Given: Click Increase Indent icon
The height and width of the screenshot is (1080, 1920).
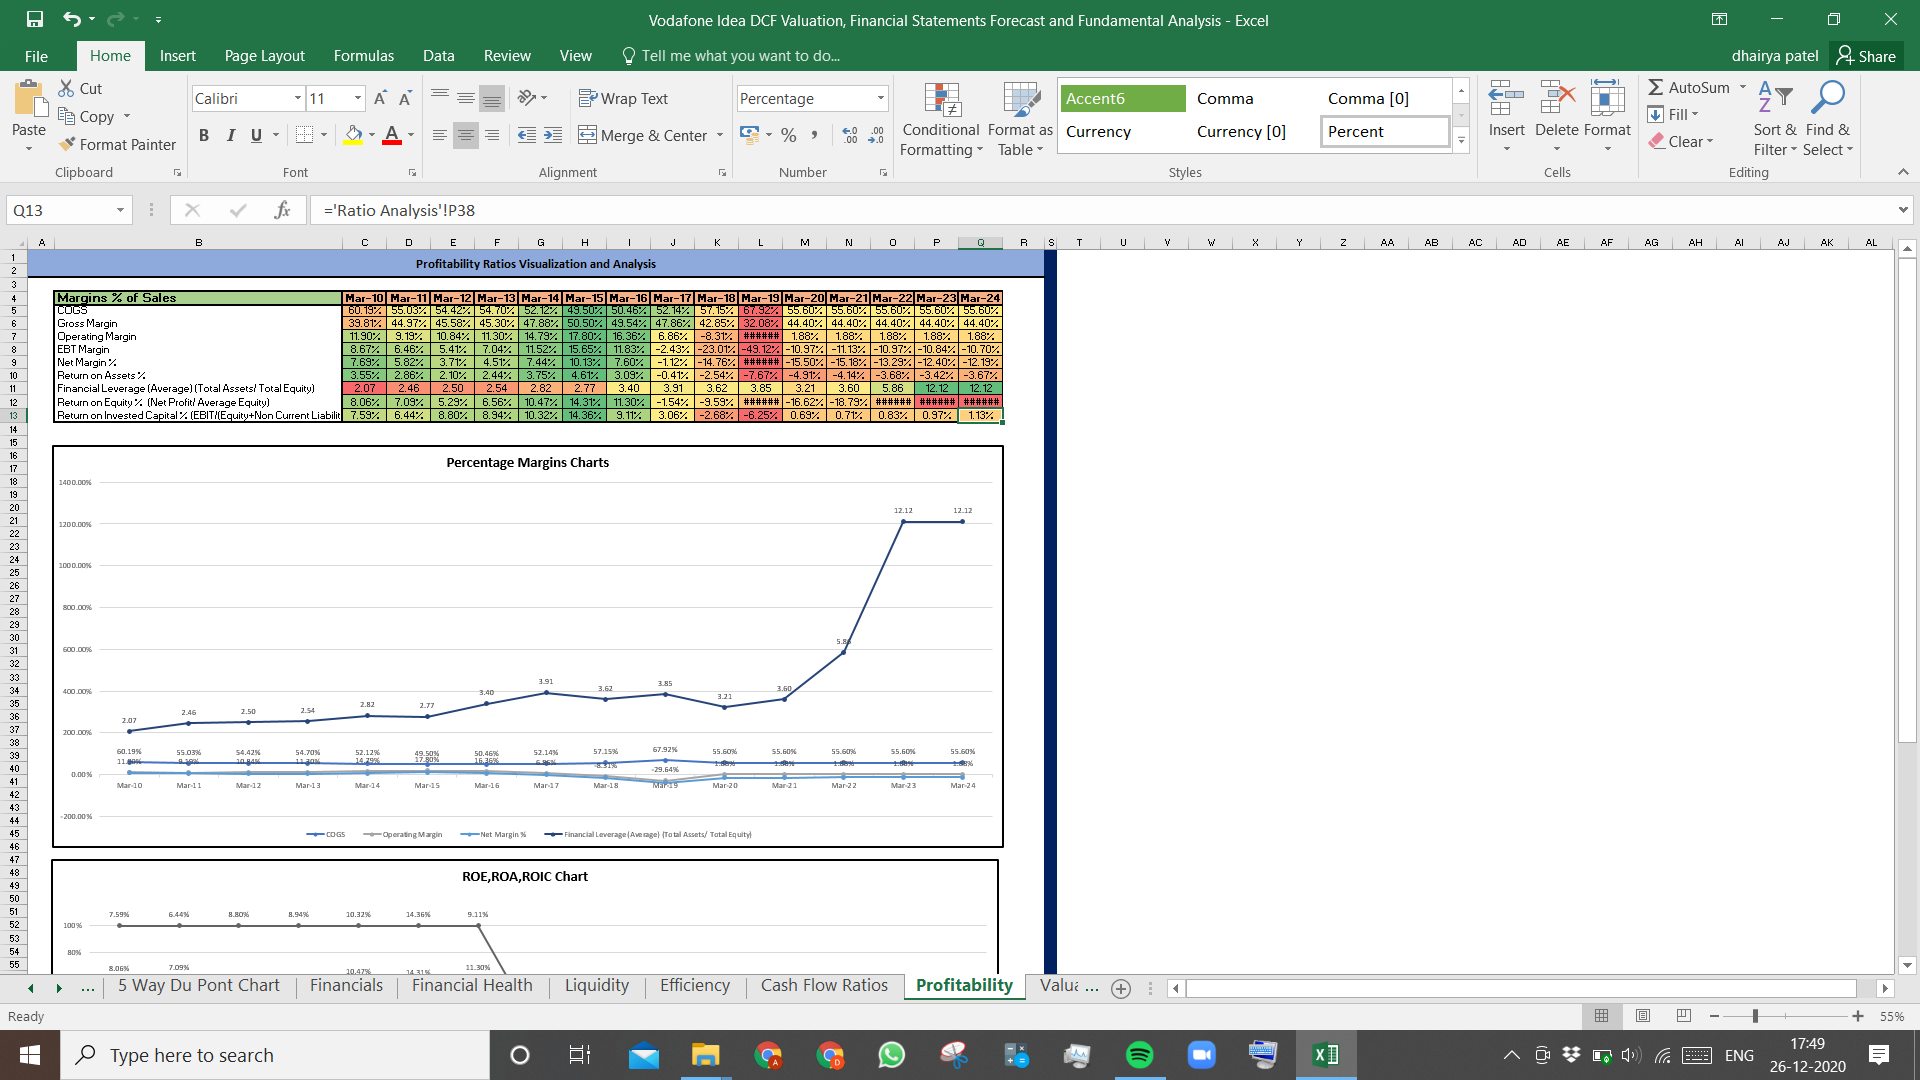Looking at the screenshot, I should pos(553,135).
